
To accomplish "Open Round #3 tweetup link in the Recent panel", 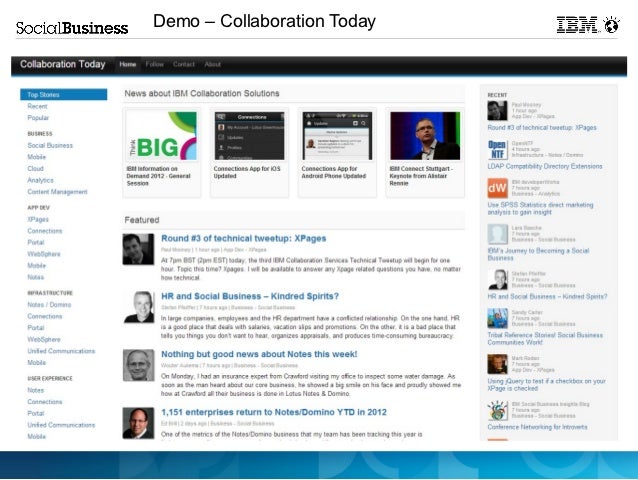I will click(542, 128).
